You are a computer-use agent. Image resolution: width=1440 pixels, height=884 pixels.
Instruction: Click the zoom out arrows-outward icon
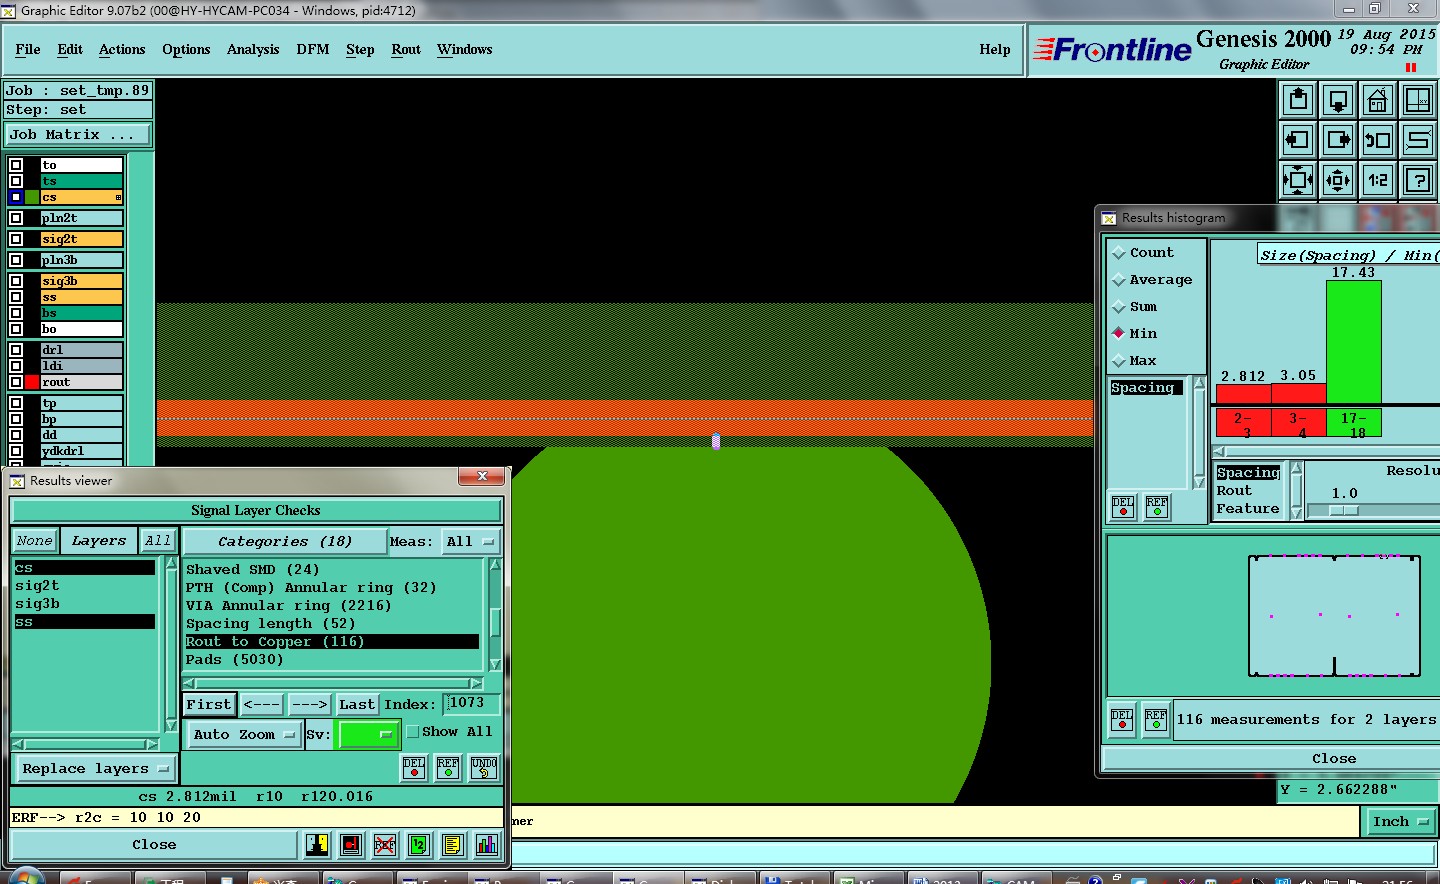(x=1338, y=180)
